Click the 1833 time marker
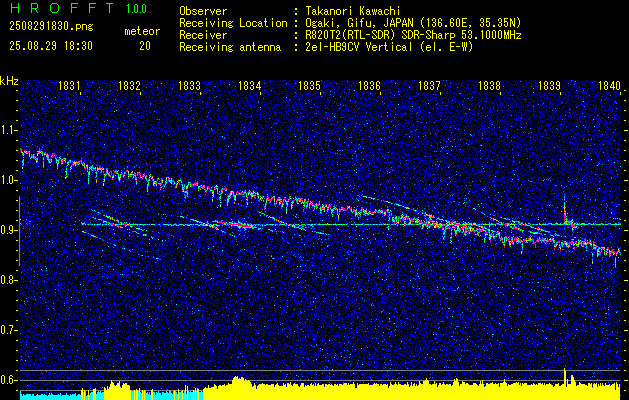This screenshot has height=400, width=629. point(189,85)
